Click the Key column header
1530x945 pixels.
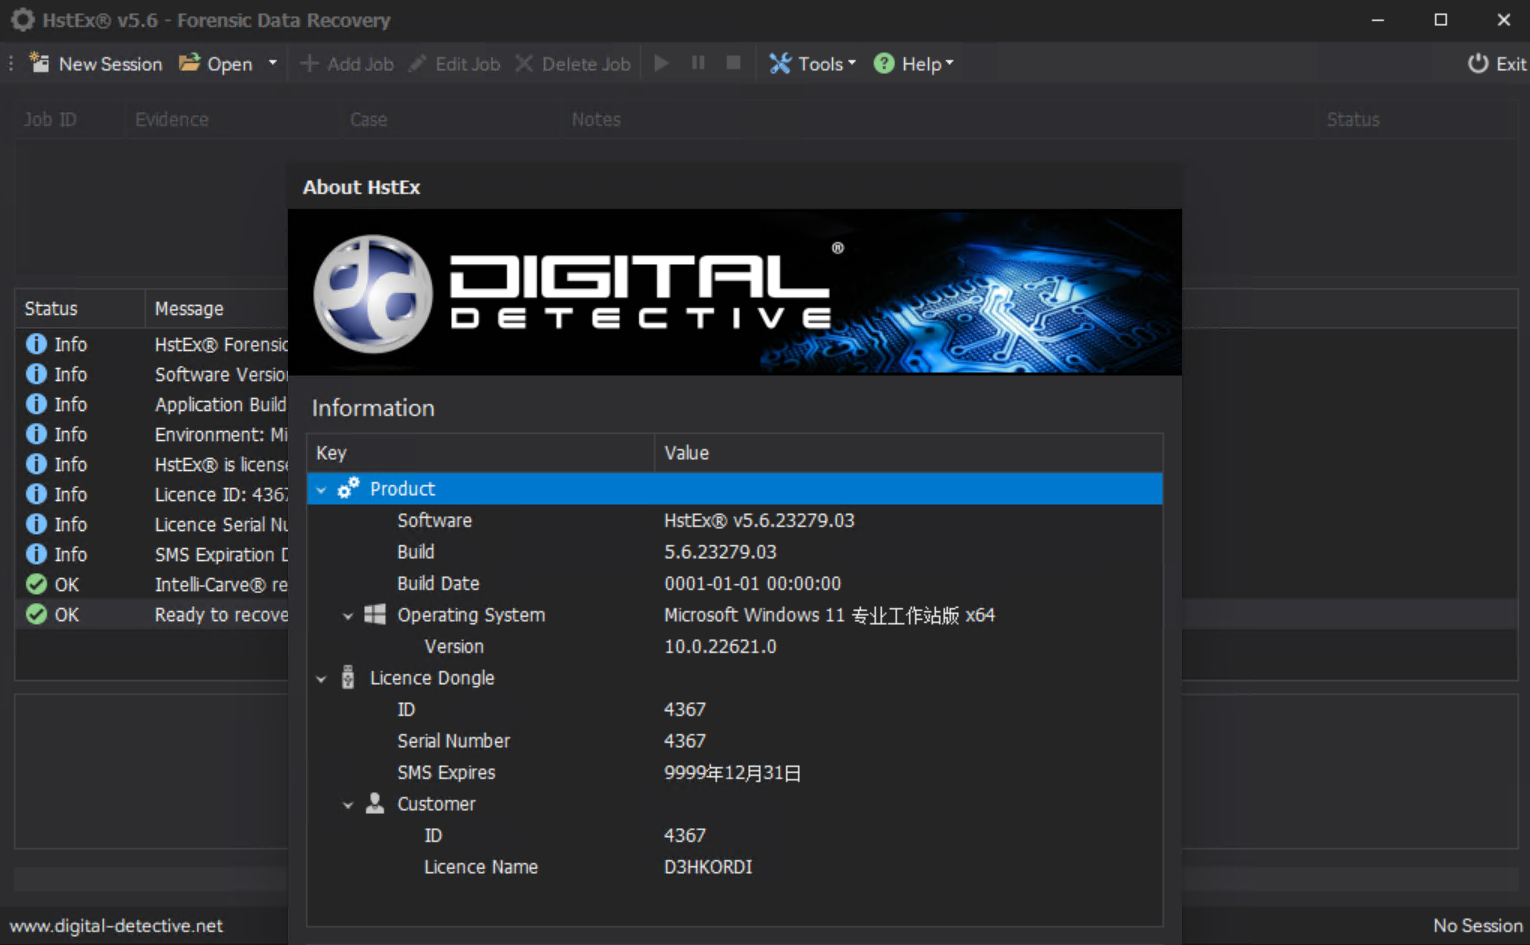(481, 453)
